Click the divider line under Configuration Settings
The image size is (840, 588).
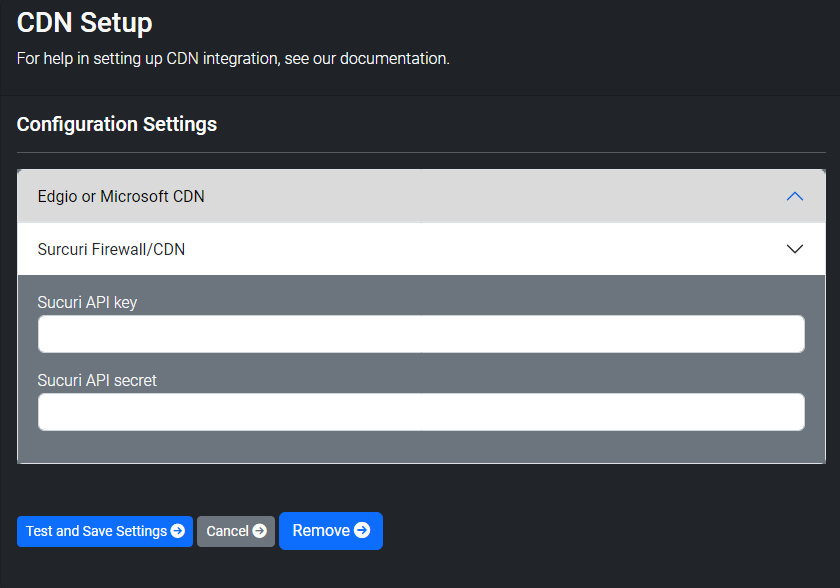pyautogui.click(x=421, y=153)
